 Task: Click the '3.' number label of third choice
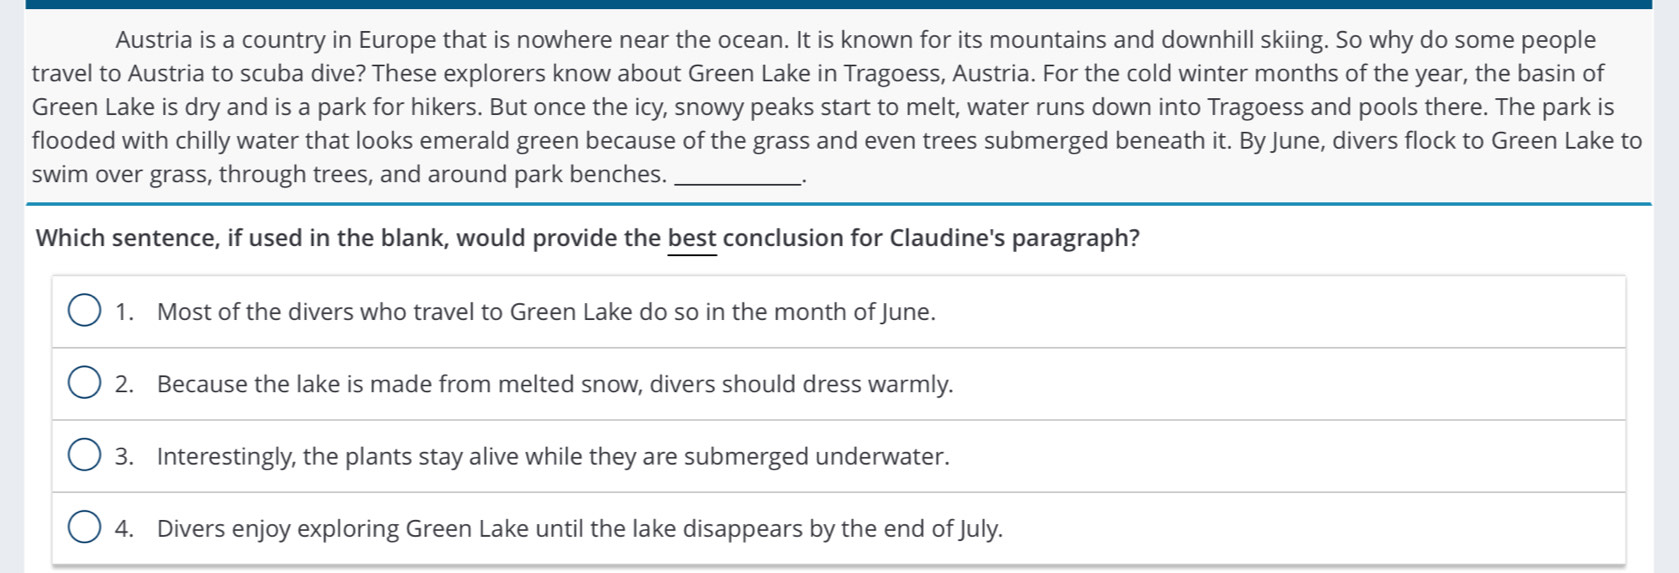(x=124, y=457)
